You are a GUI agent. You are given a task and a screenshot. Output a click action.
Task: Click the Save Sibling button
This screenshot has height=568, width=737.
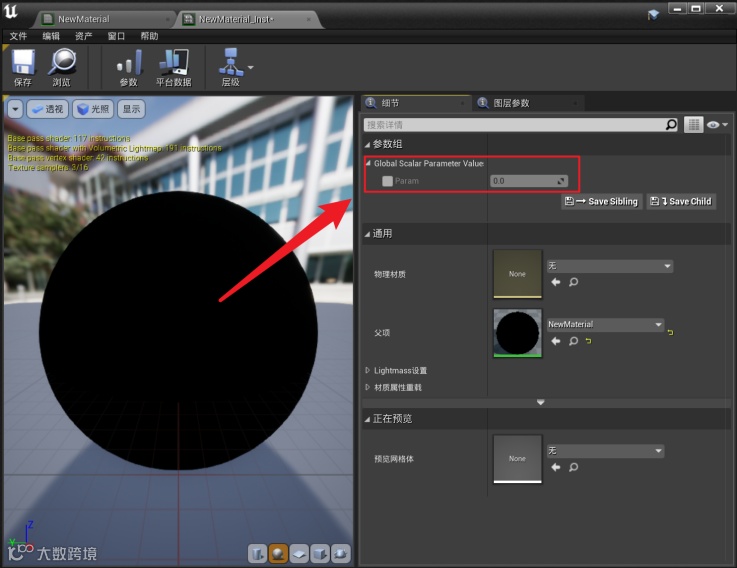(602, 202)
